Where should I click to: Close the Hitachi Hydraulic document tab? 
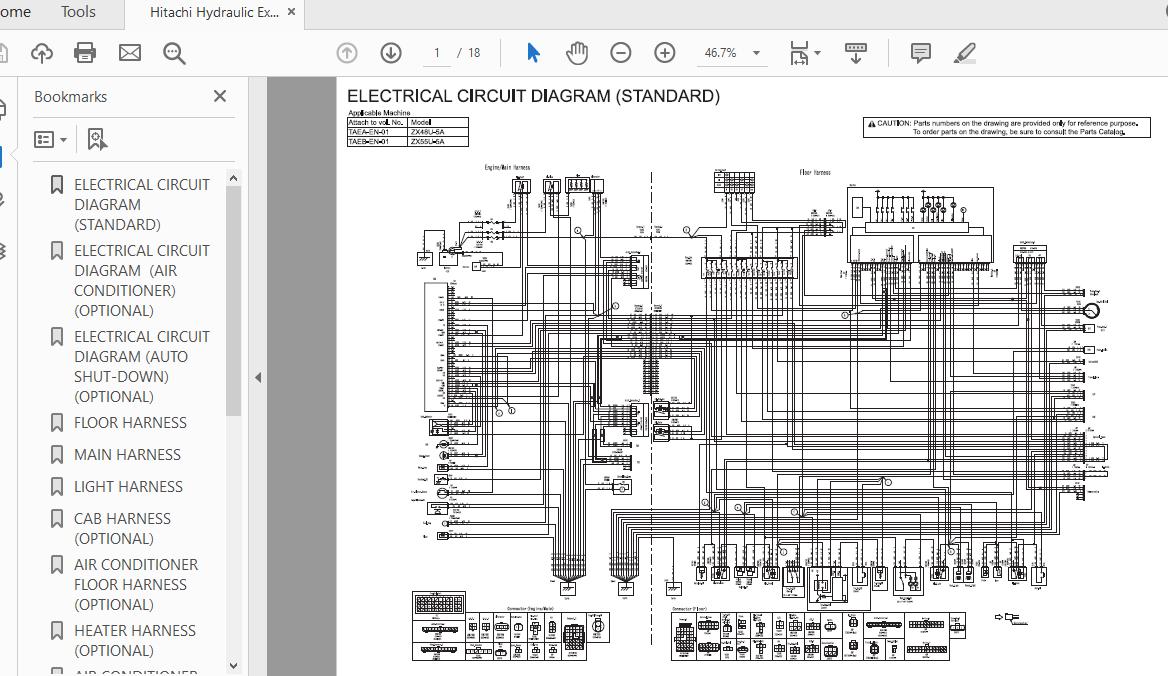coord(291,12)
